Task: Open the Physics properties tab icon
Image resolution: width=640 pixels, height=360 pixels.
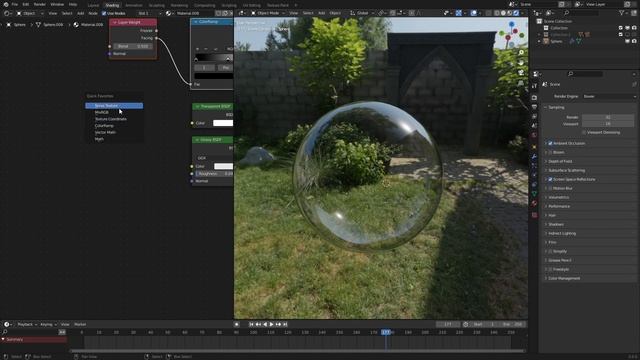Action: (534, 175)
